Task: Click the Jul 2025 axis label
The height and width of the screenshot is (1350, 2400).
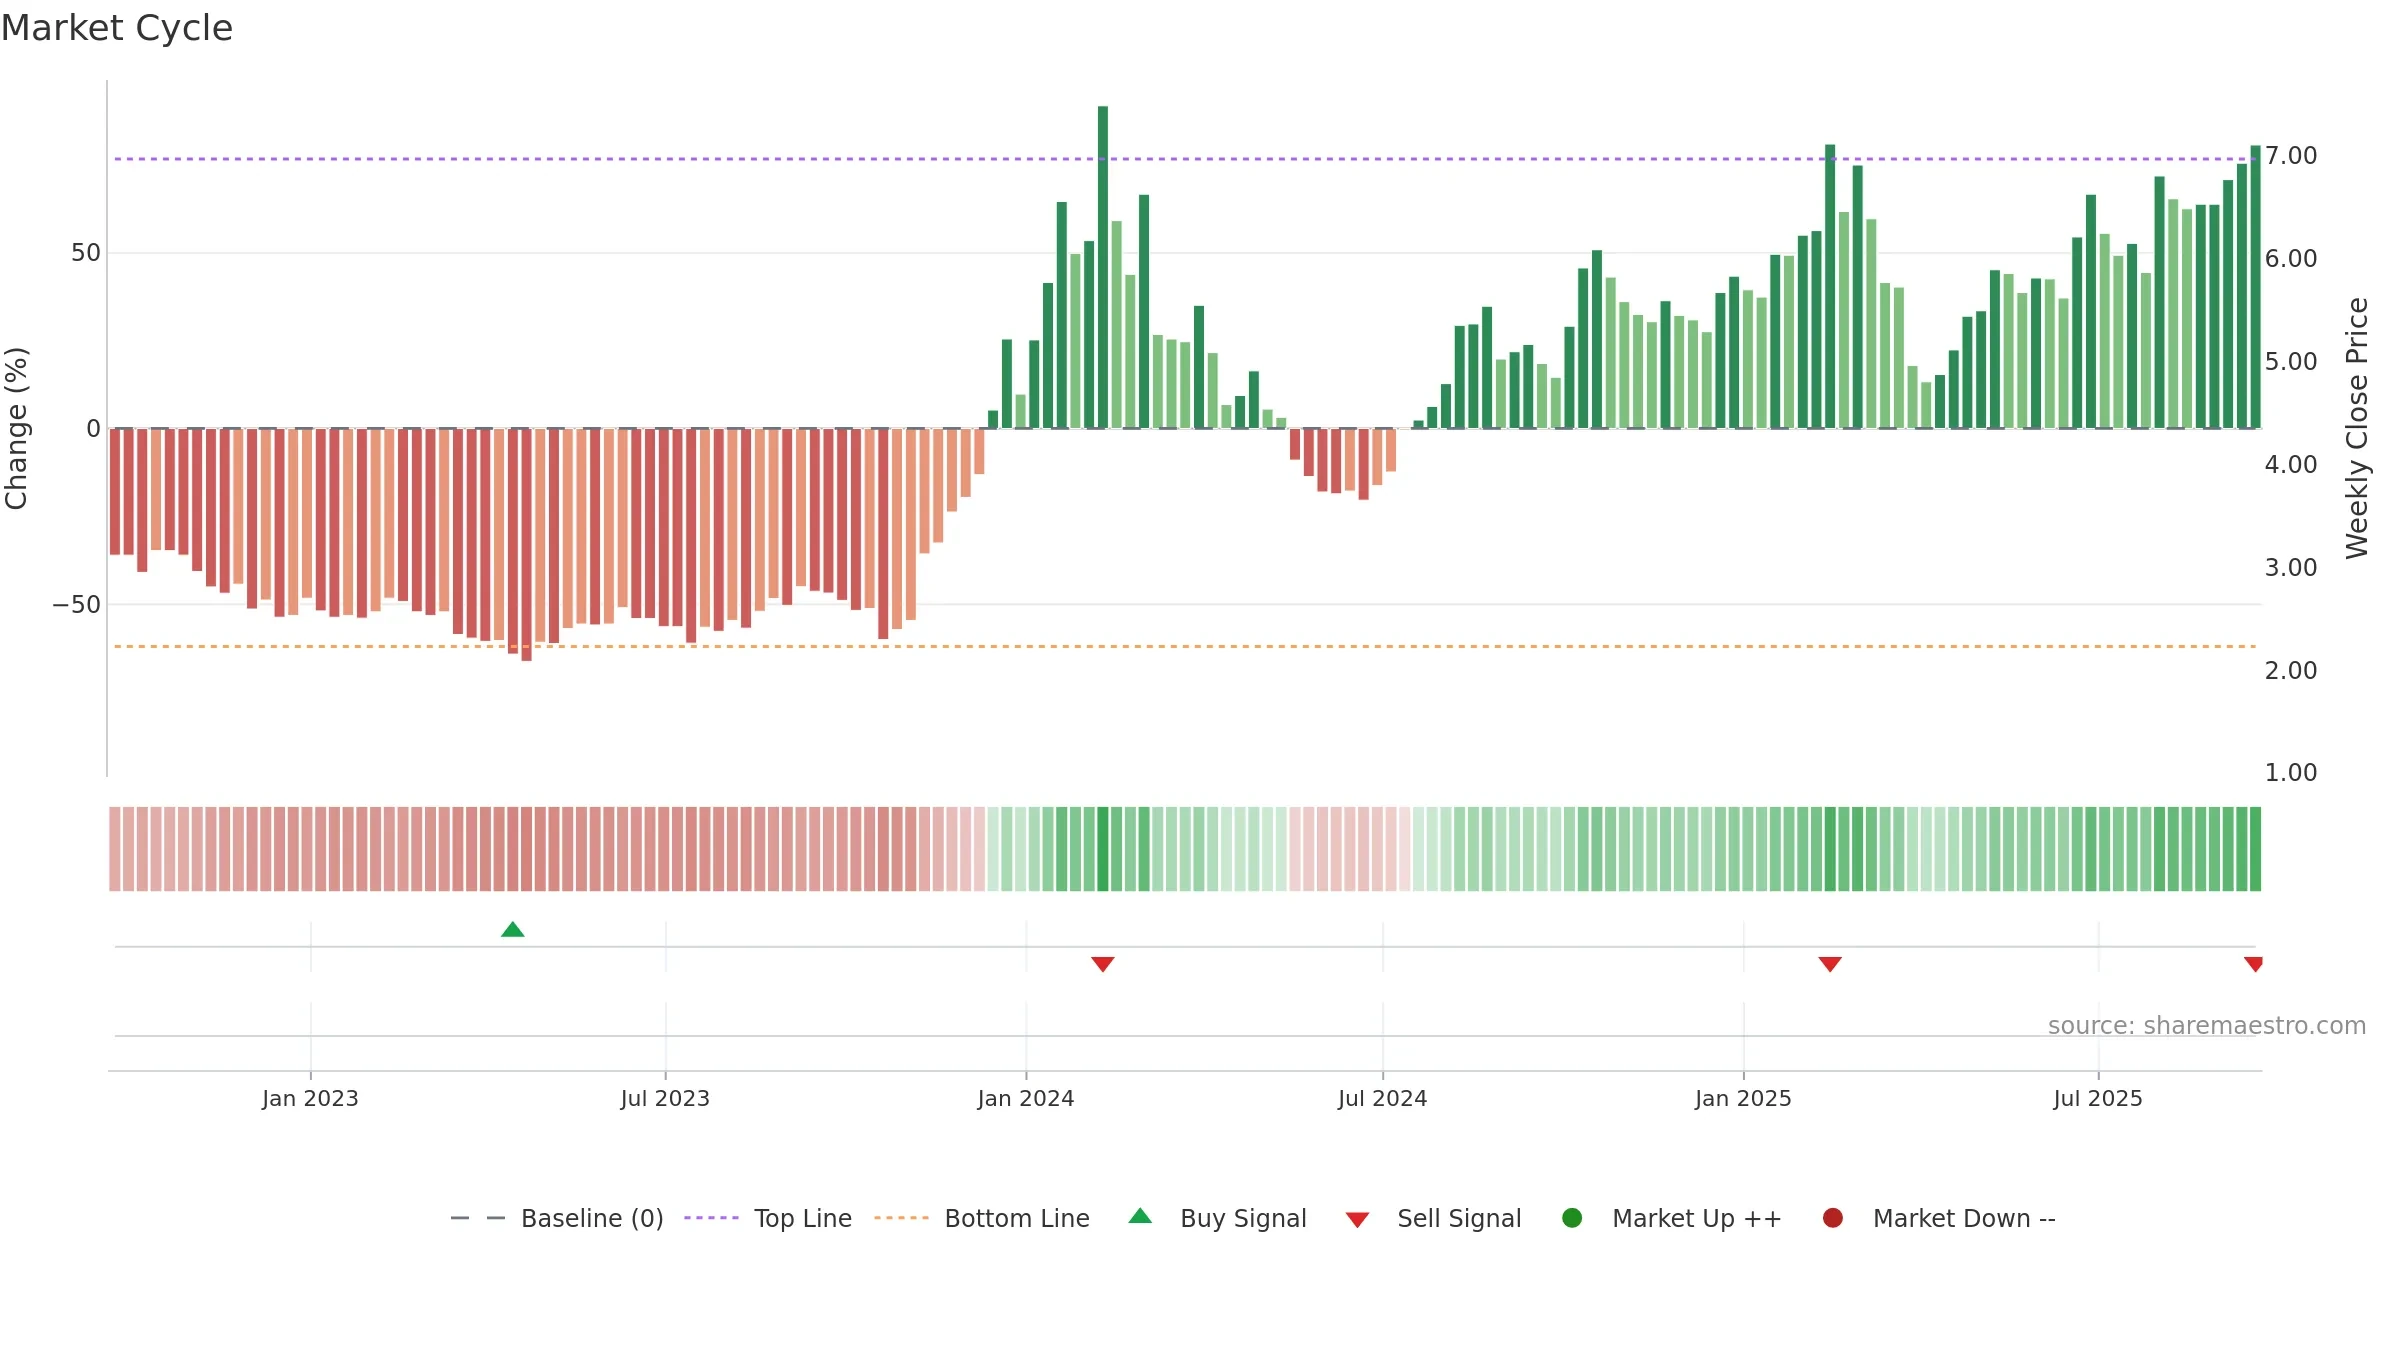Action: pos(2098,1099)
